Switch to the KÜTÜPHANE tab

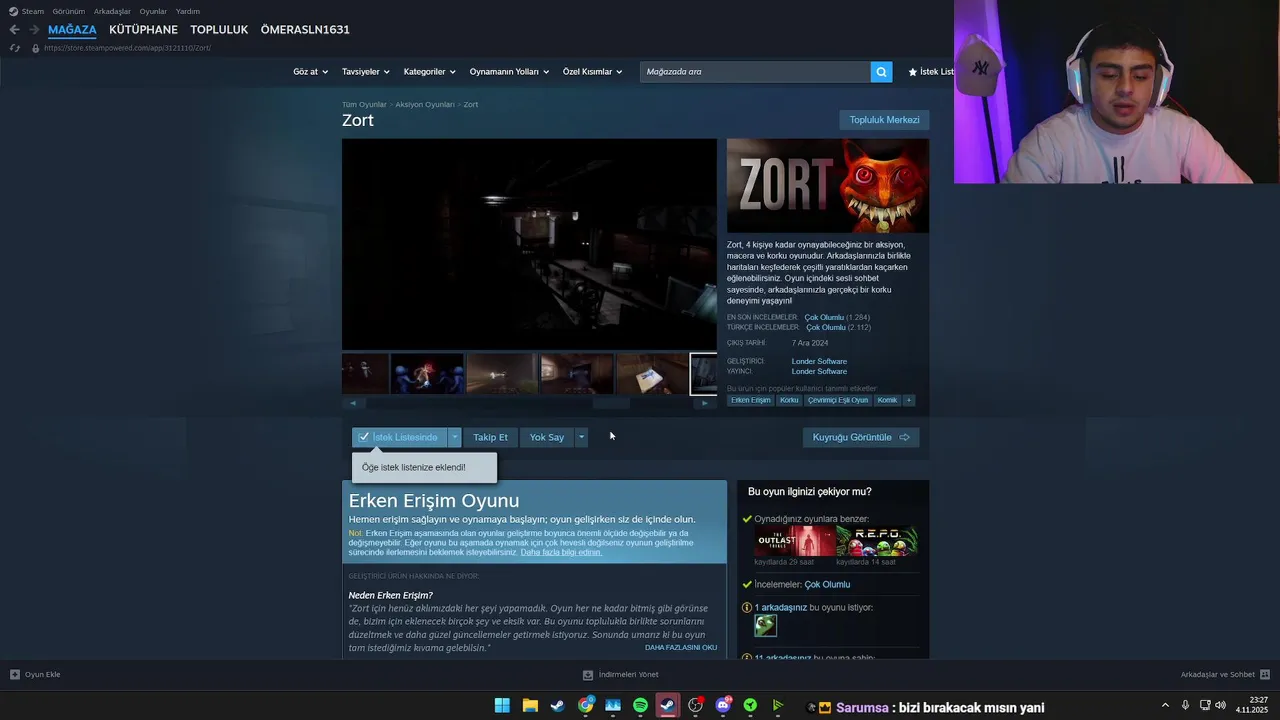coord(143,30)
